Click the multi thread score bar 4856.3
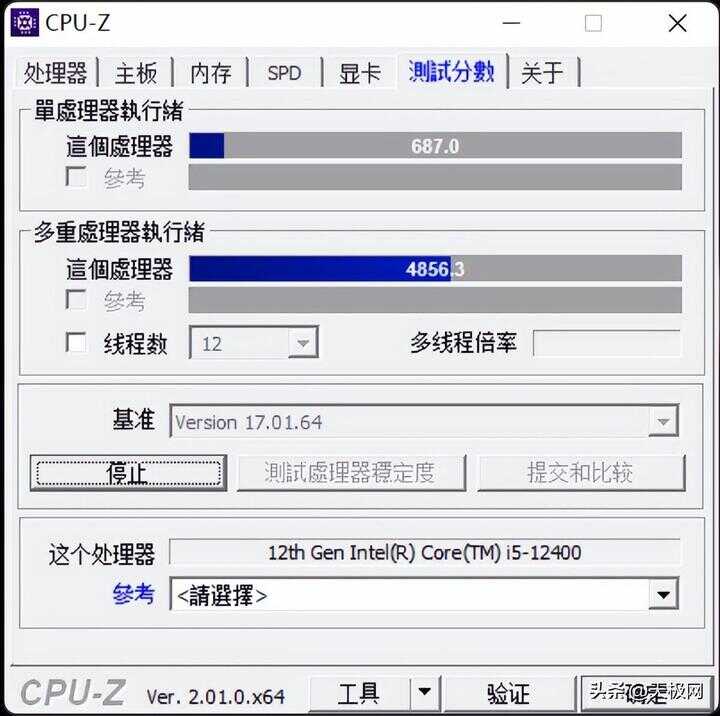This screenshot has width=720, height=716. [435, 269]
